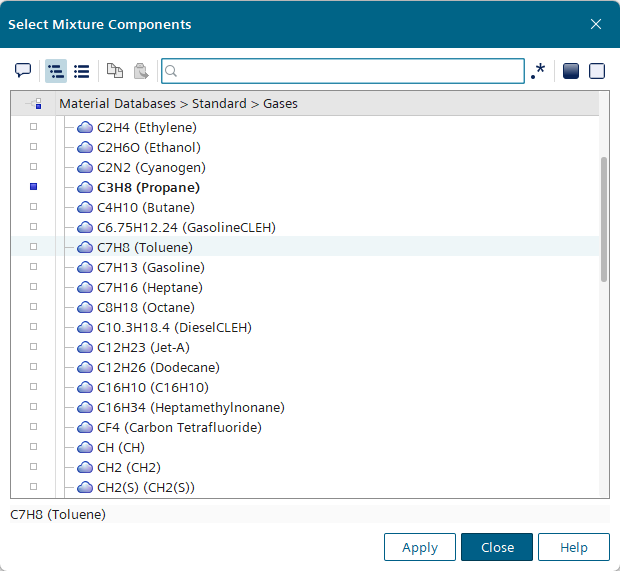Select C12H23 (Jet-A) gas entry
The image size is (620, 571).
(x=136, y=347)
